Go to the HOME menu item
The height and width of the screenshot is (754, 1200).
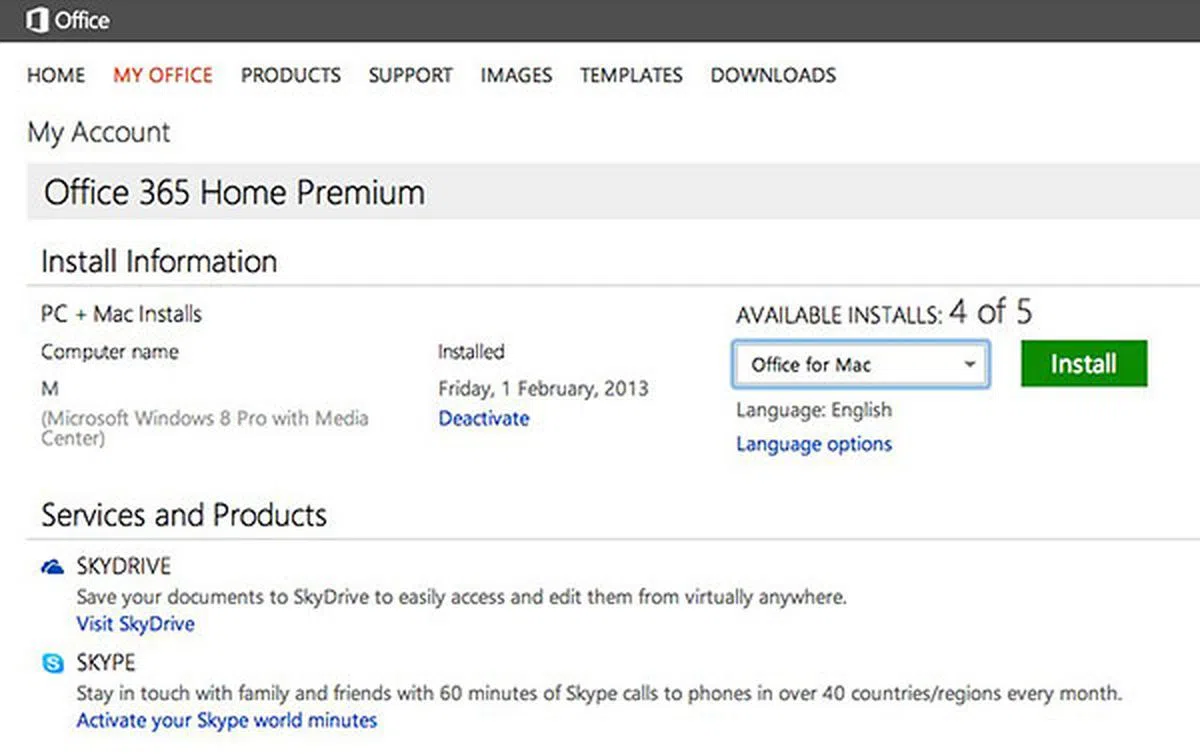point(56,75)
